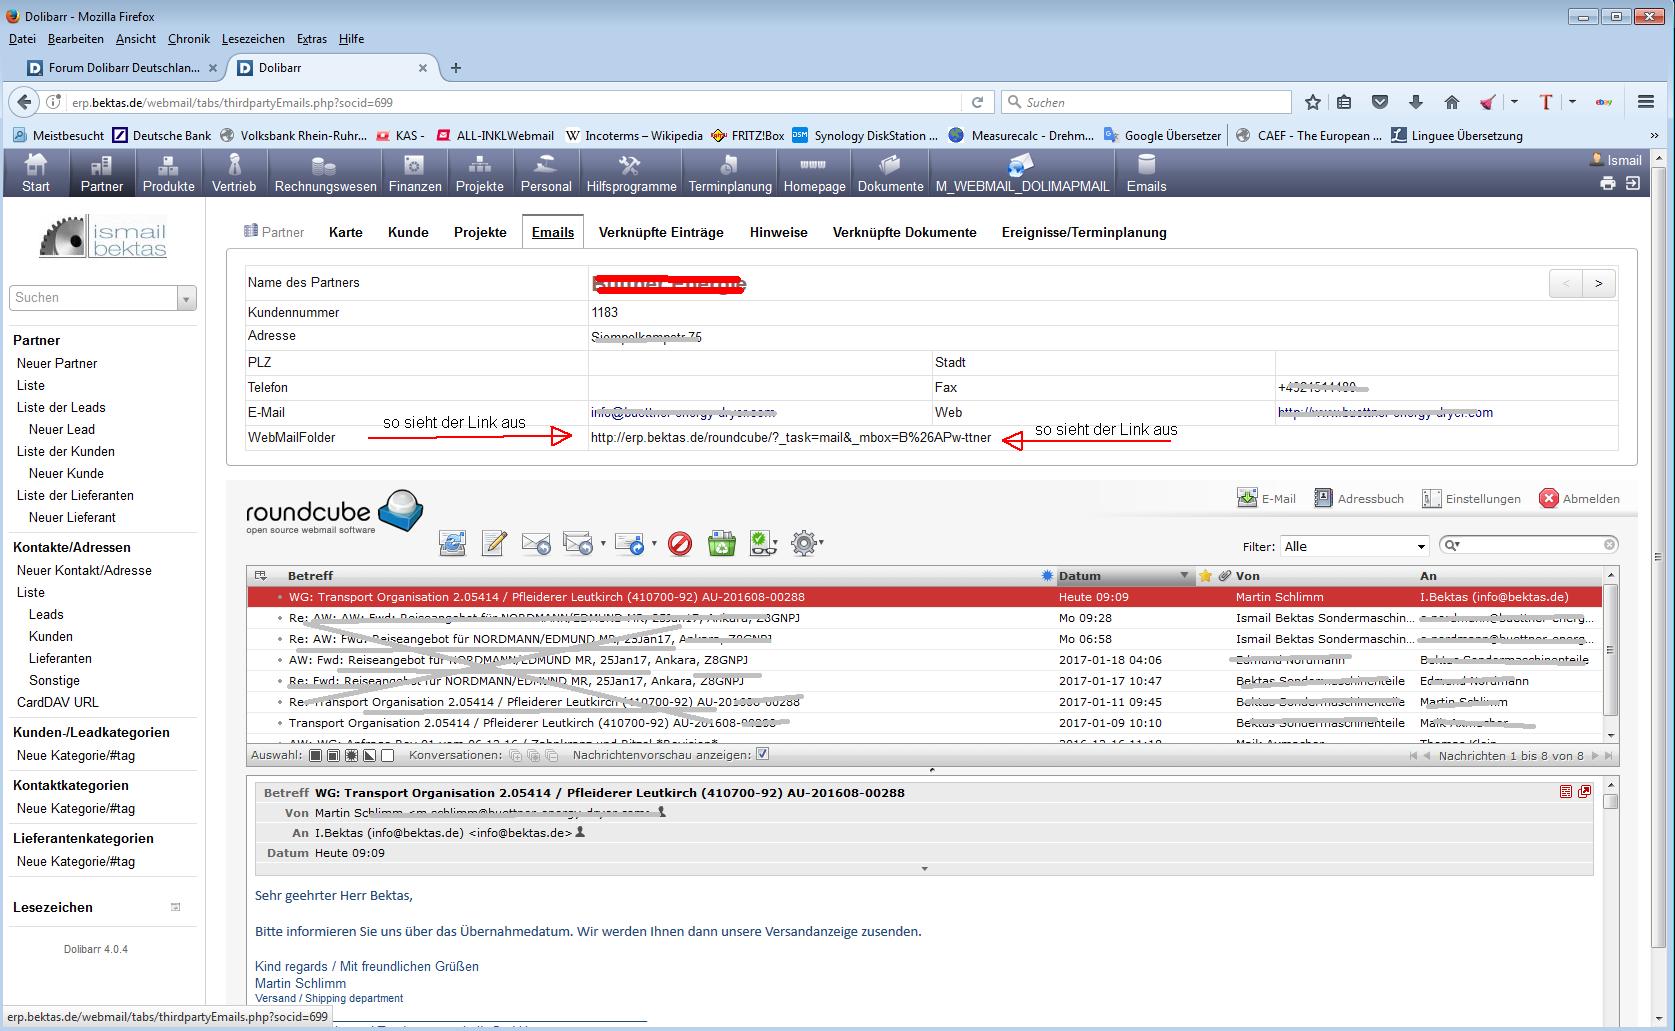
Task: Select email dated 2017-01-18 04:06
Action: click(924, 660)
